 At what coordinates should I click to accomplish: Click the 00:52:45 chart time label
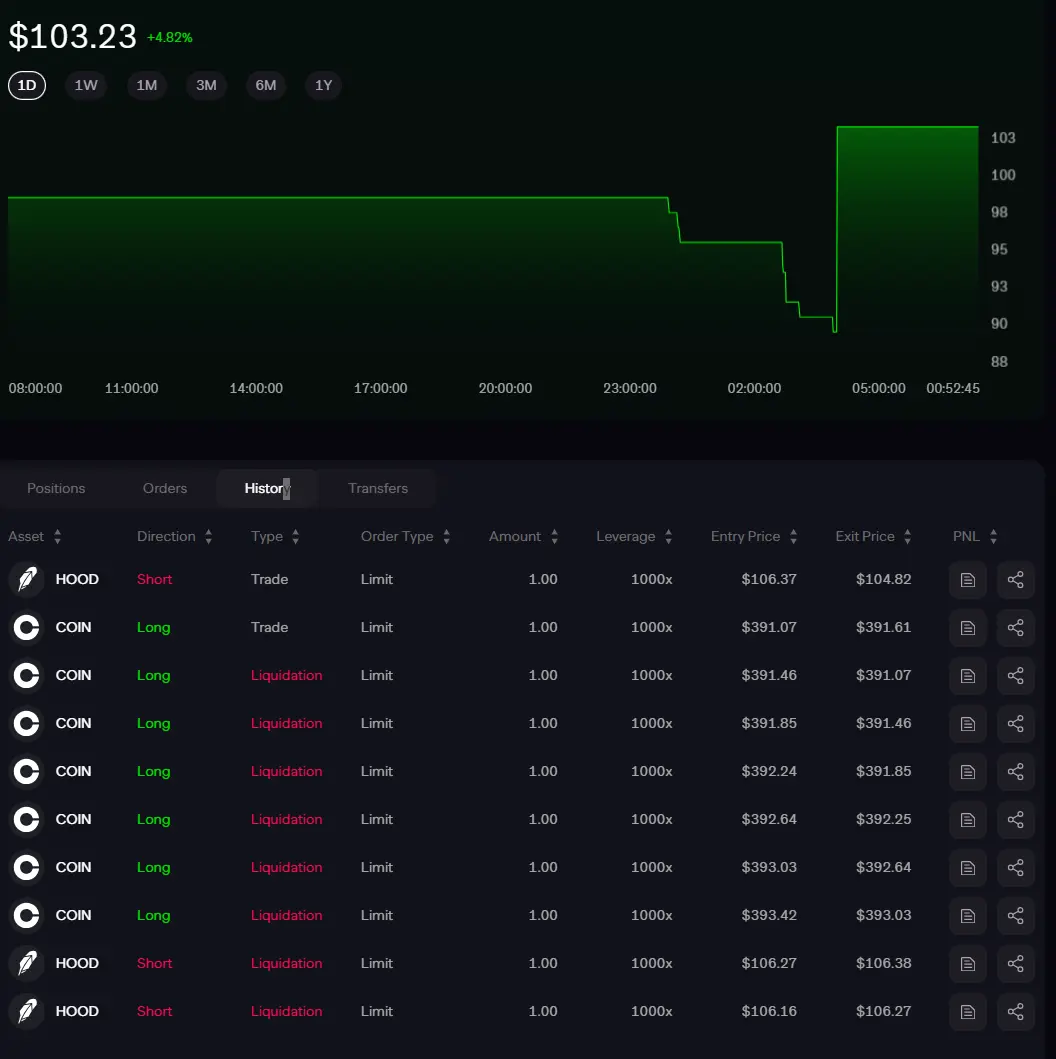[x=953, y=388]
